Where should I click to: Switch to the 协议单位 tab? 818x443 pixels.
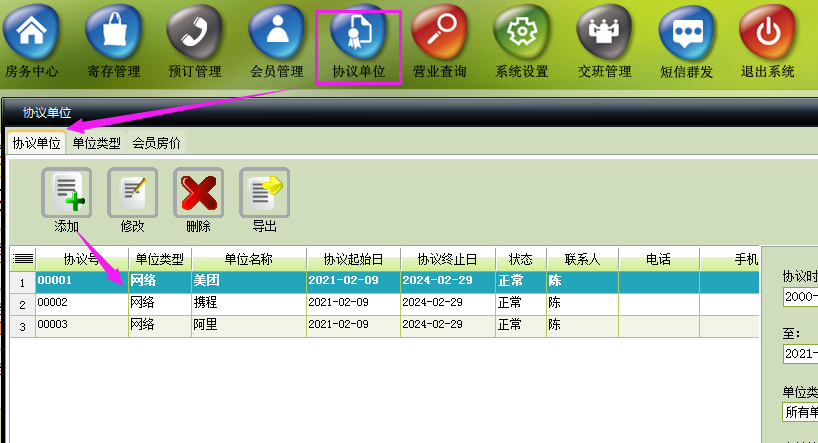pyautogui.click(x=37, y=143)
